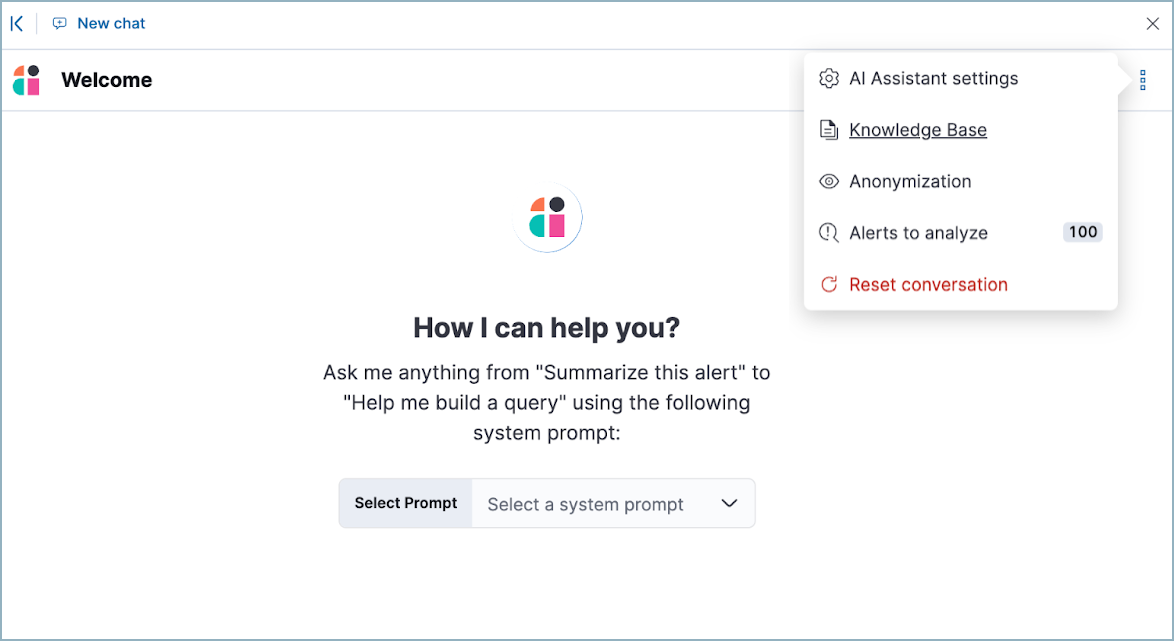Click the center Elastic assistant avatar
The image size is (1174, 641).
click(x=547, y=217)
